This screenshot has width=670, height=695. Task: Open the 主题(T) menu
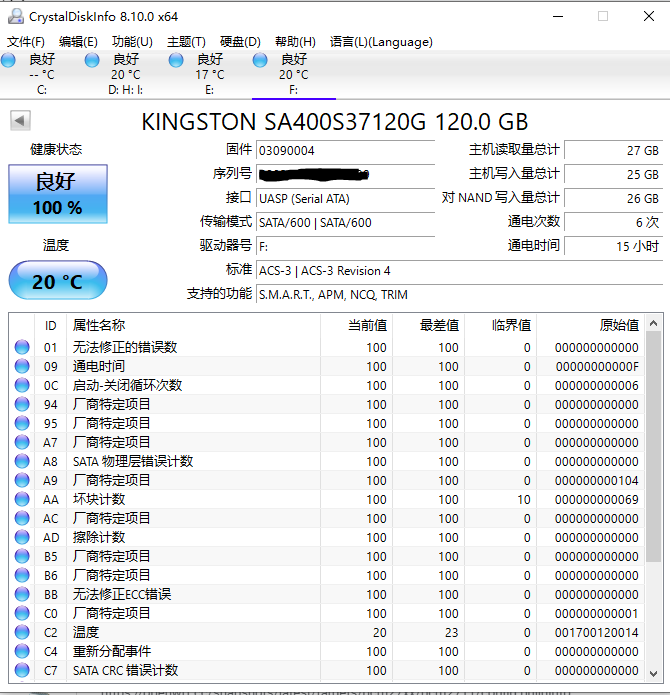[186, 42]
